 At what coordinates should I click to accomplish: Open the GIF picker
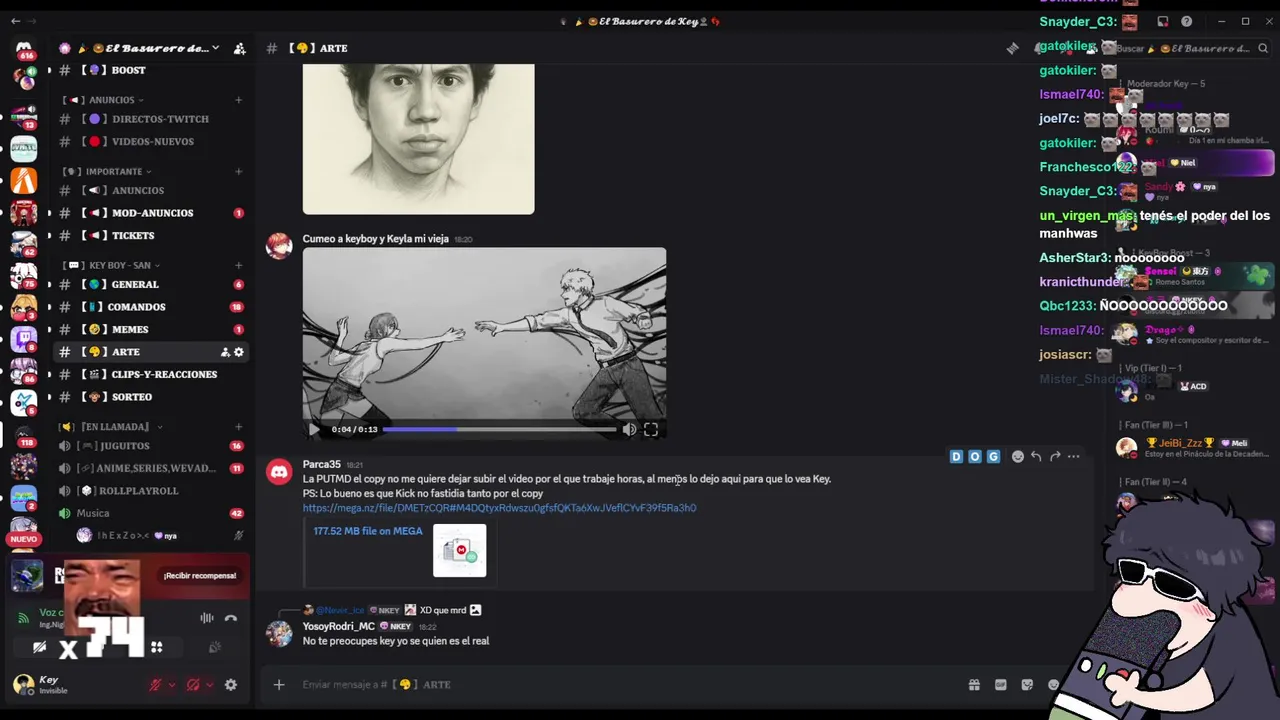point(1000,685)
